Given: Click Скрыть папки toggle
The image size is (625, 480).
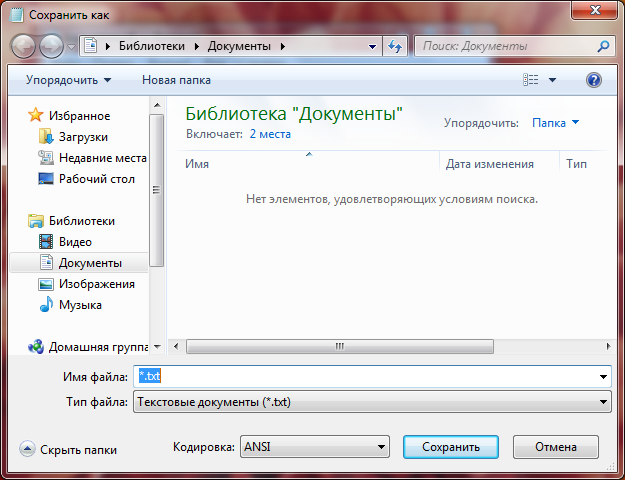Looking at the screenshot, I should (68, 449).
